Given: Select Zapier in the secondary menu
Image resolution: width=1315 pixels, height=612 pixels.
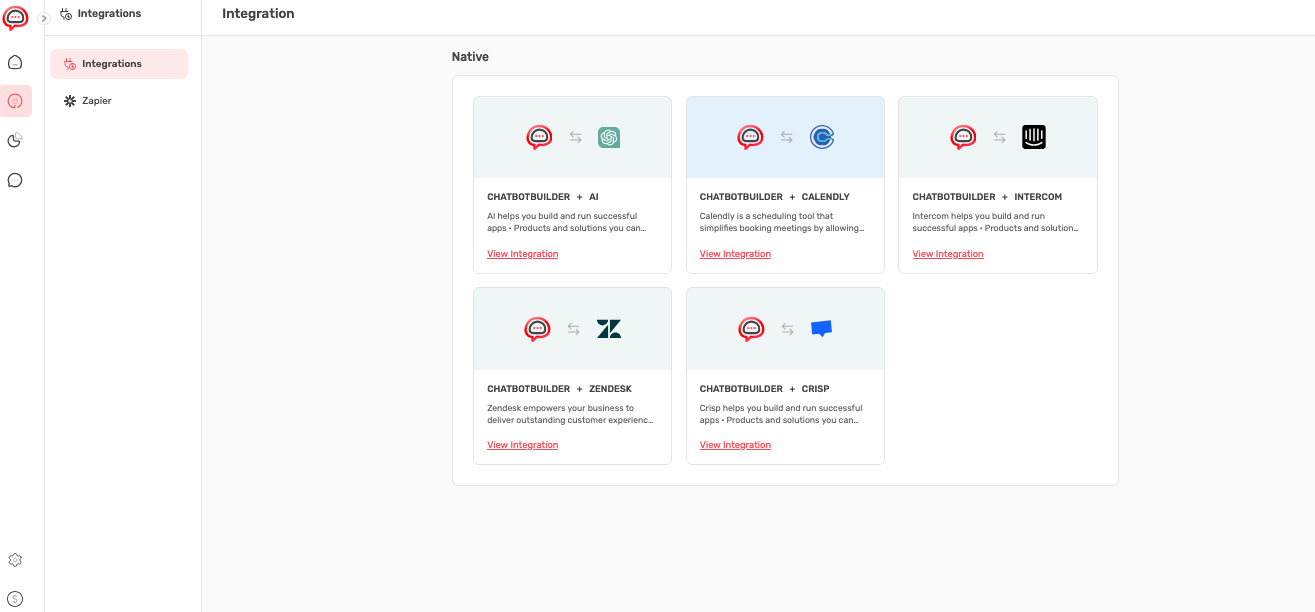Looking at the screenshot, I should tap(97, 100).
